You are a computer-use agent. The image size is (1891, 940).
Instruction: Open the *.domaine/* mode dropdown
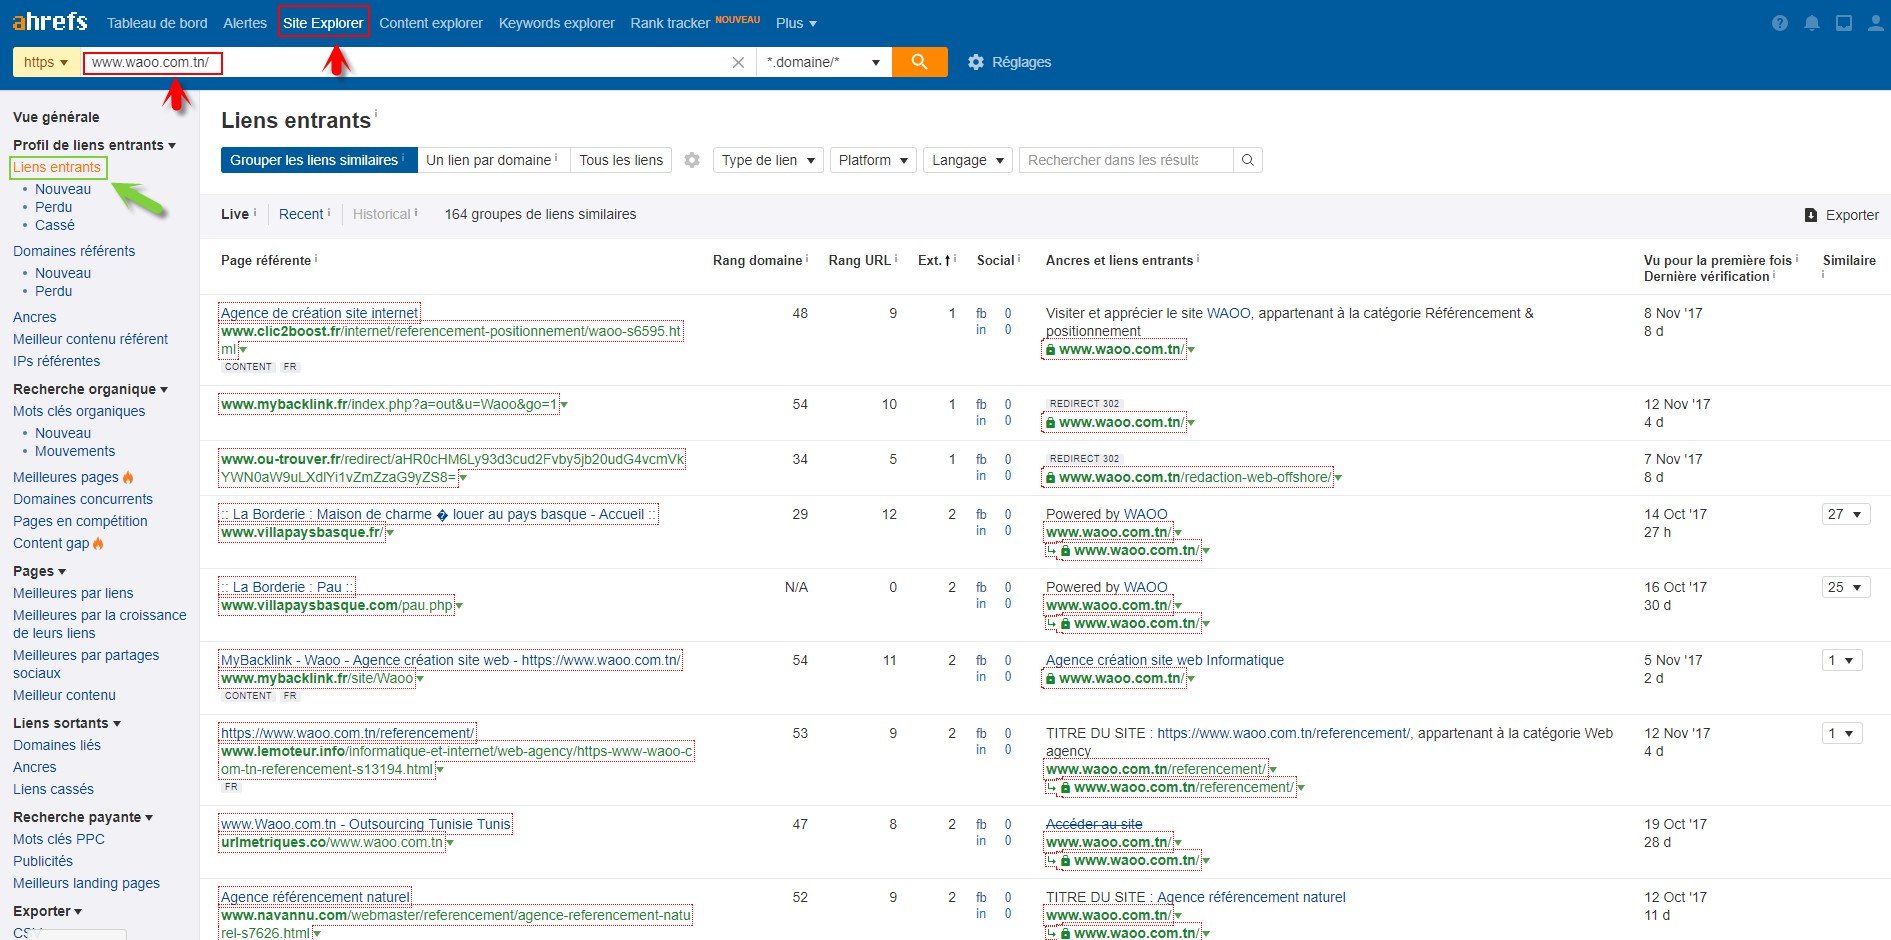click(824, 62)
